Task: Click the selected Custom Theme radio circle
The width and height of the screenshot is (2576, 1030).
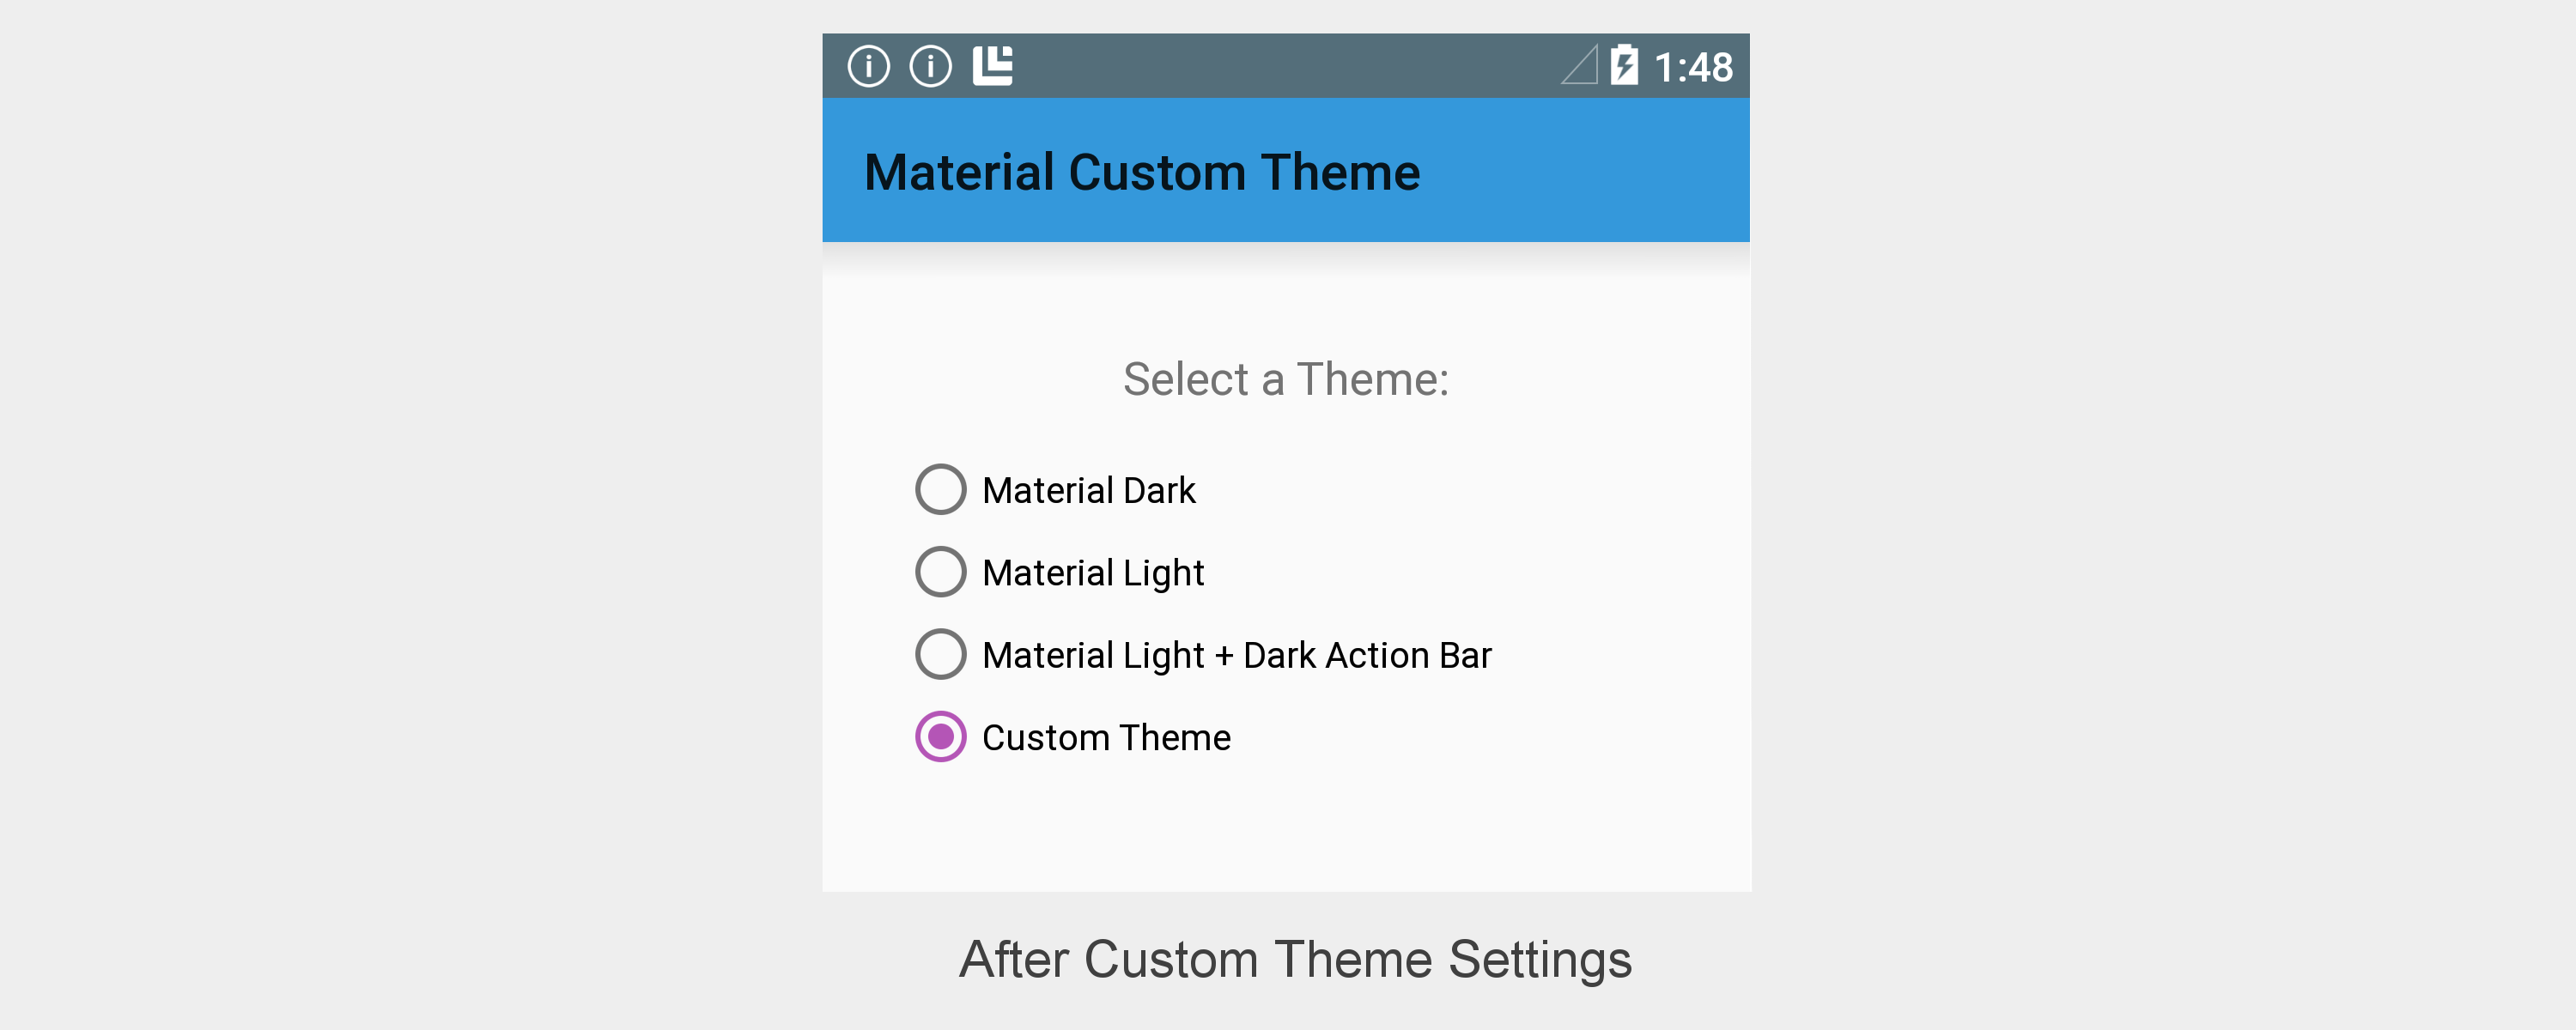Action: (940, 737)
